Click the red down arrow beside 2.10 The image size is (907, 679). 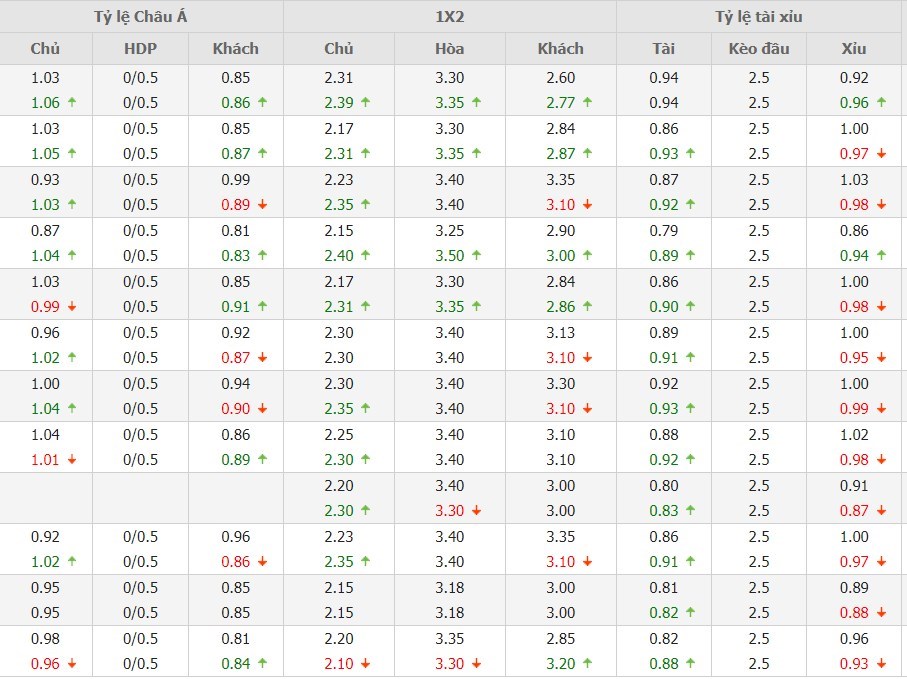coord(366,663)
